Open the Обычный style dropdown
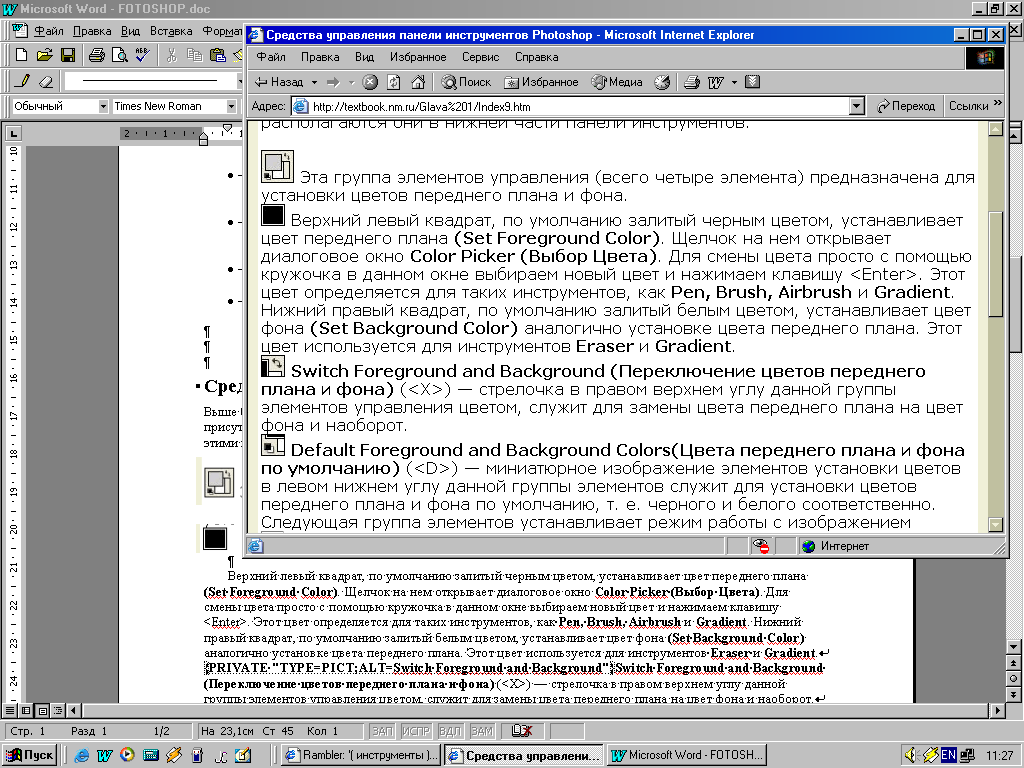This screenshot has width=1024, height=768. tap(103, 106)
